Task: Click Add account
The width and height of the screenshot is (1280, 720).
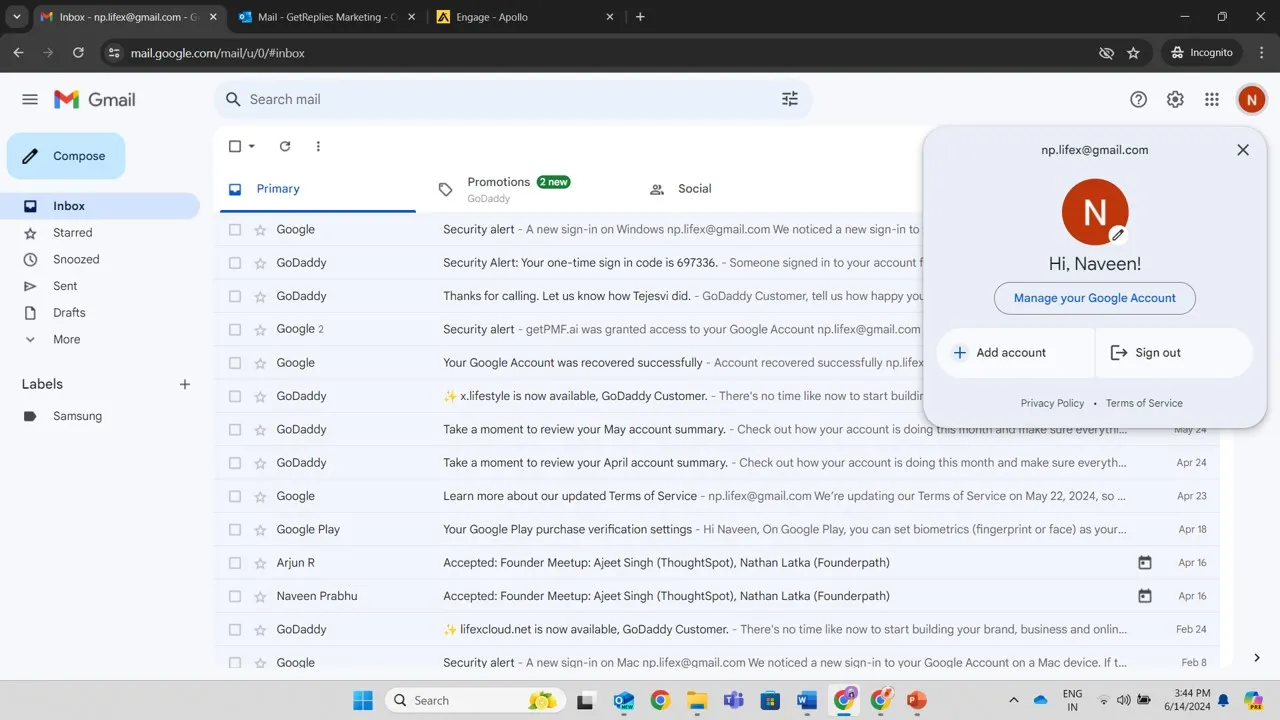Action: tap(1015, 353)
